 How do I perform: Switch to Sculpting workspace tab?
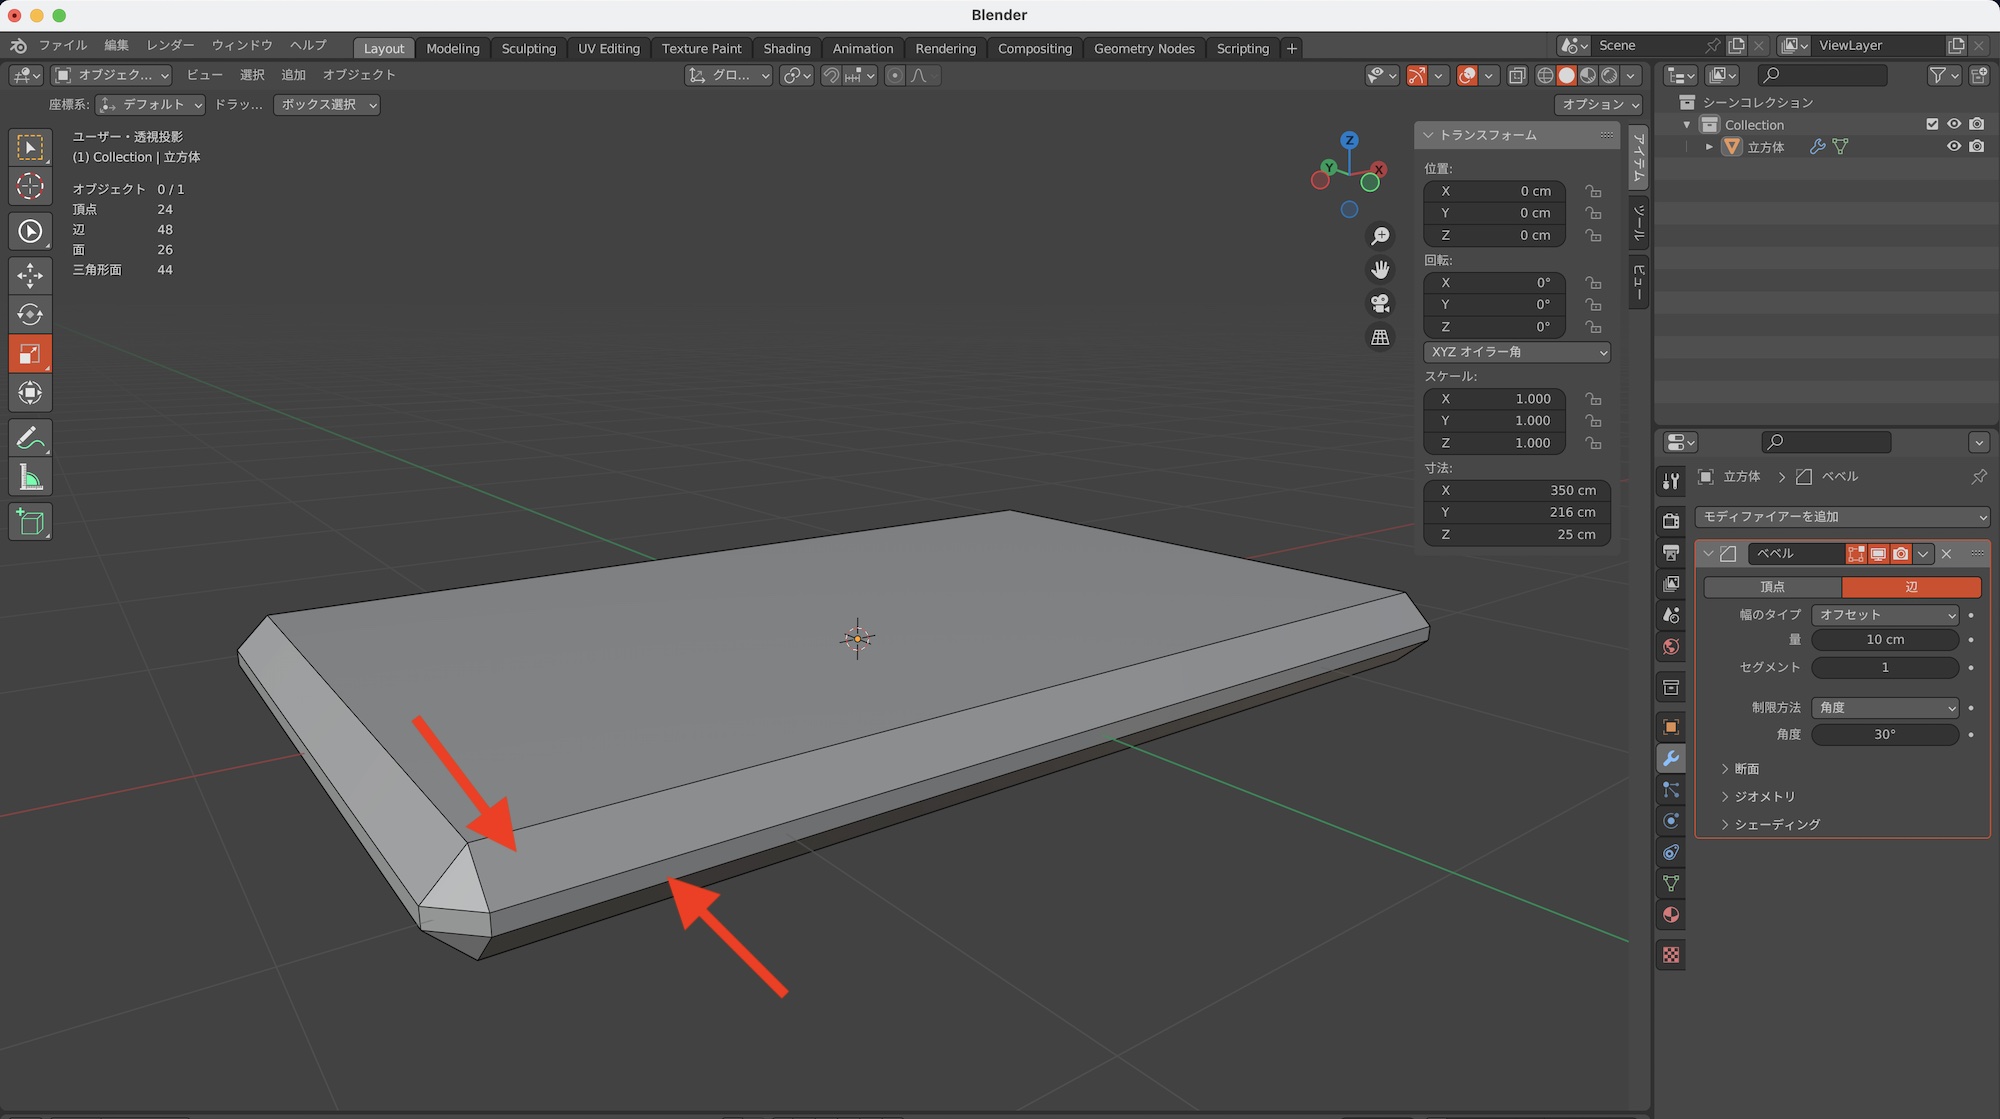528,48
